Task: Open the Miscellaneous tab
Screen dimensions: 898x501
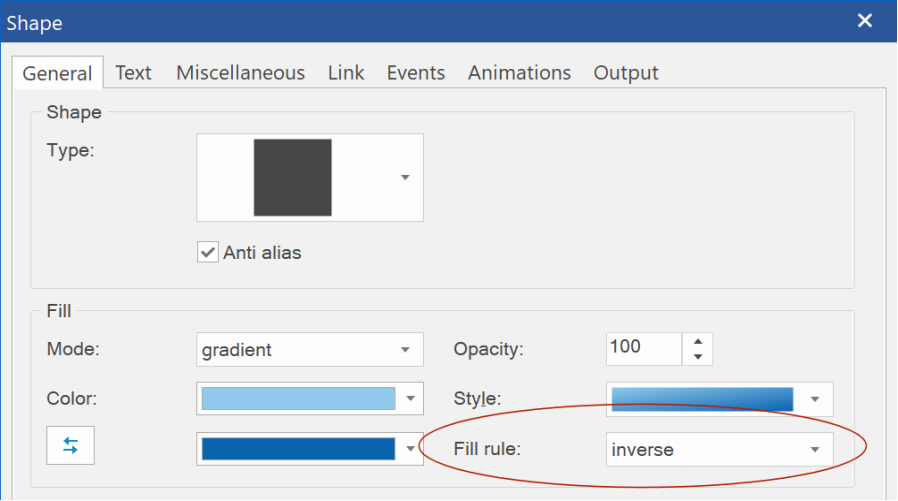Action: point(241,73)
